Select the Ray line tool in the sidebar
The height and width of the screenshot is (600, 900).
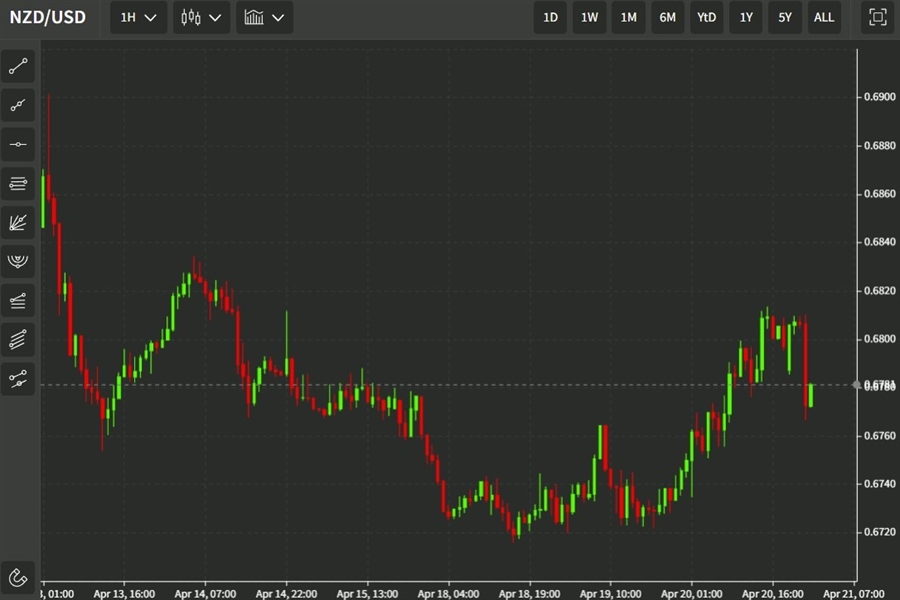click(x=18, y=105)
